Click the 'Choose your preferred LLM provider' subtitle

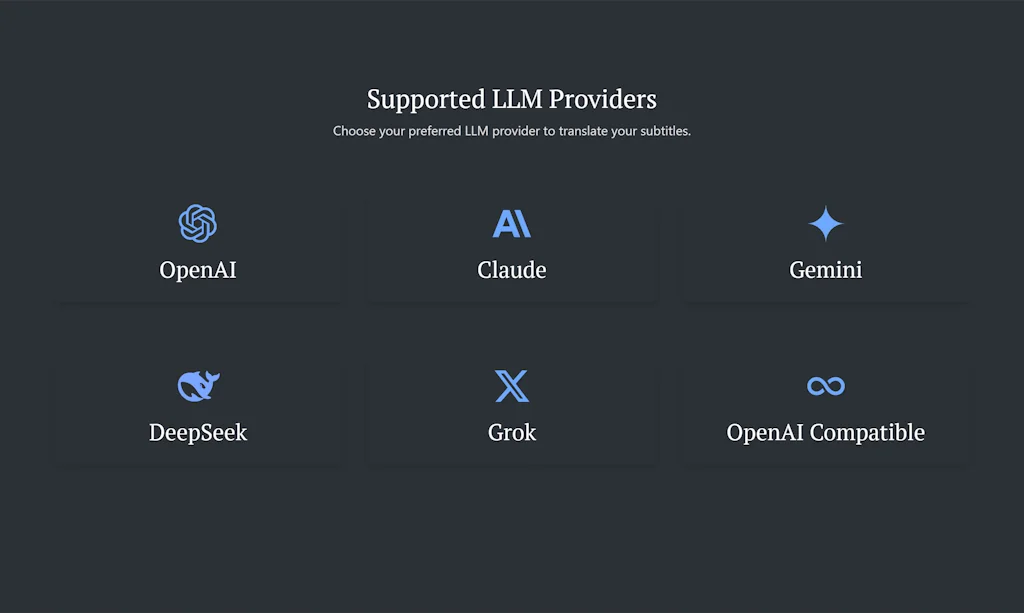(x=512, y=131)
